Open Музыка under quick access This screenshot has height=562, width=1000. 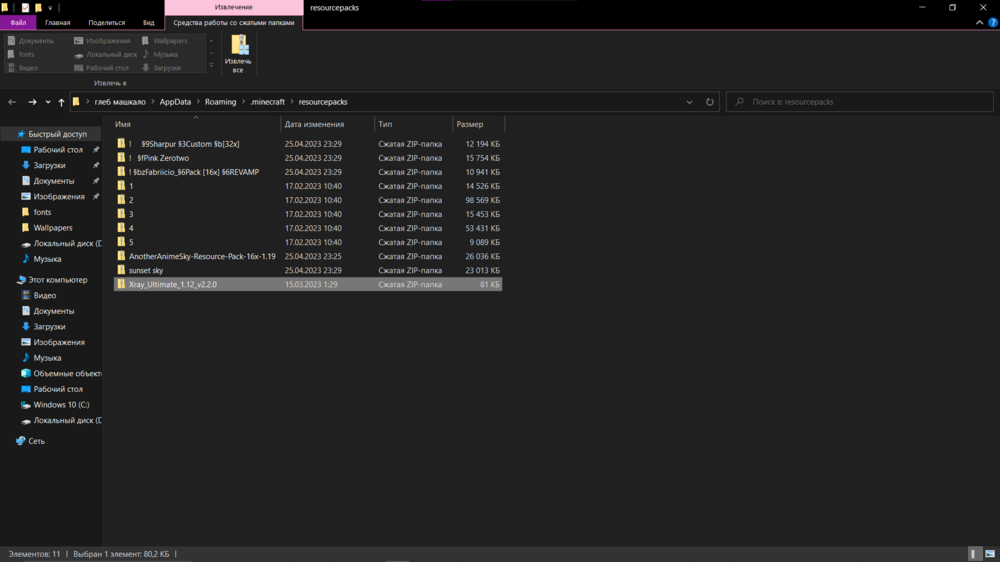coord(47,259)
